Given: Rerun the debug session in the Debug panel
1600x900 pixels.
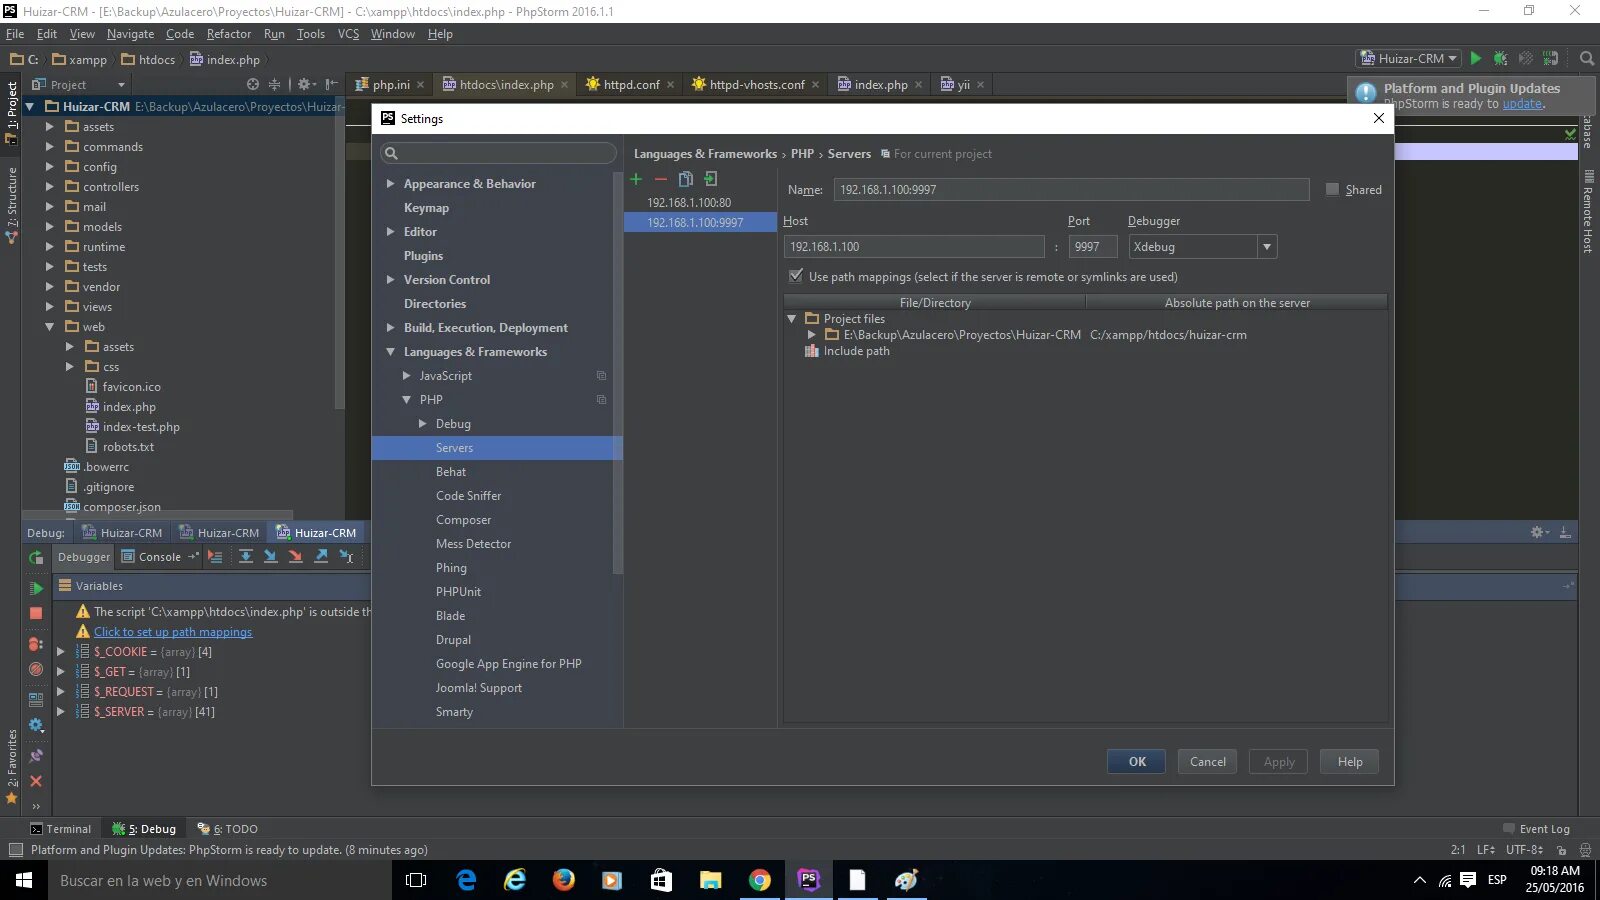Looking at the screenshot, I should [36, 558].
